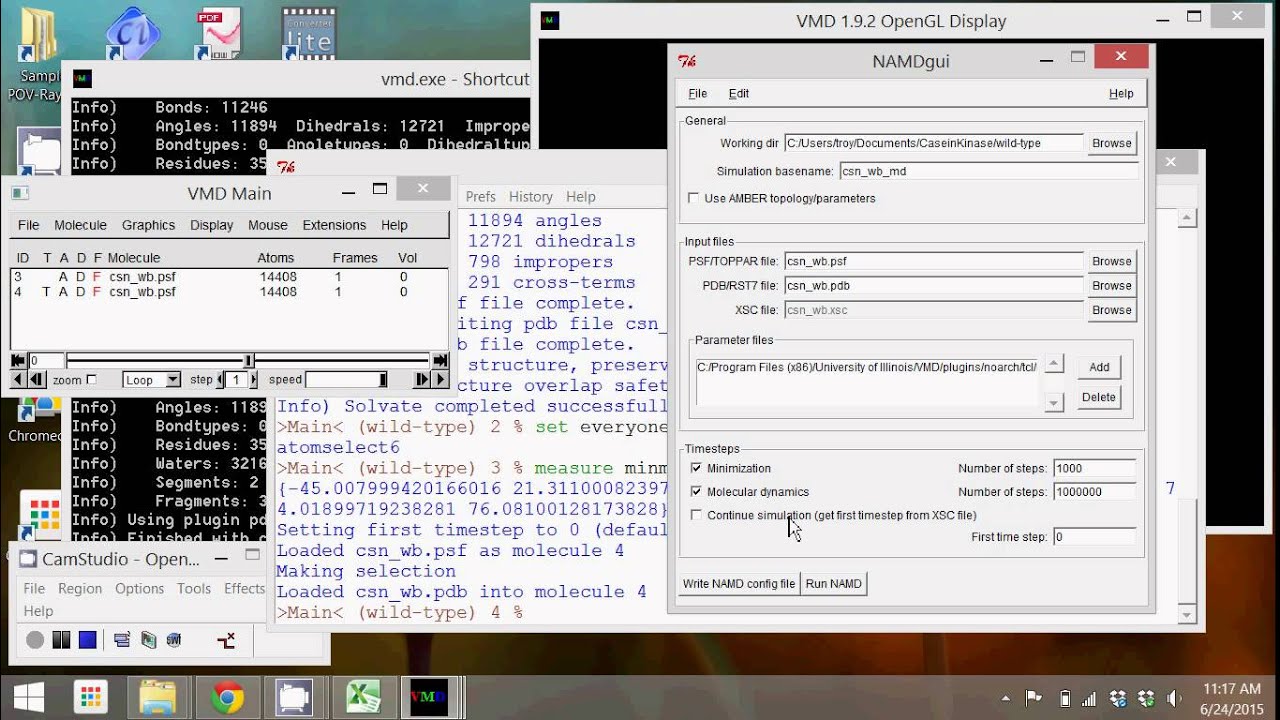Play animation in reverse in VMD Main
This screenshot has height=720, width=1280.
click(17, 380)
